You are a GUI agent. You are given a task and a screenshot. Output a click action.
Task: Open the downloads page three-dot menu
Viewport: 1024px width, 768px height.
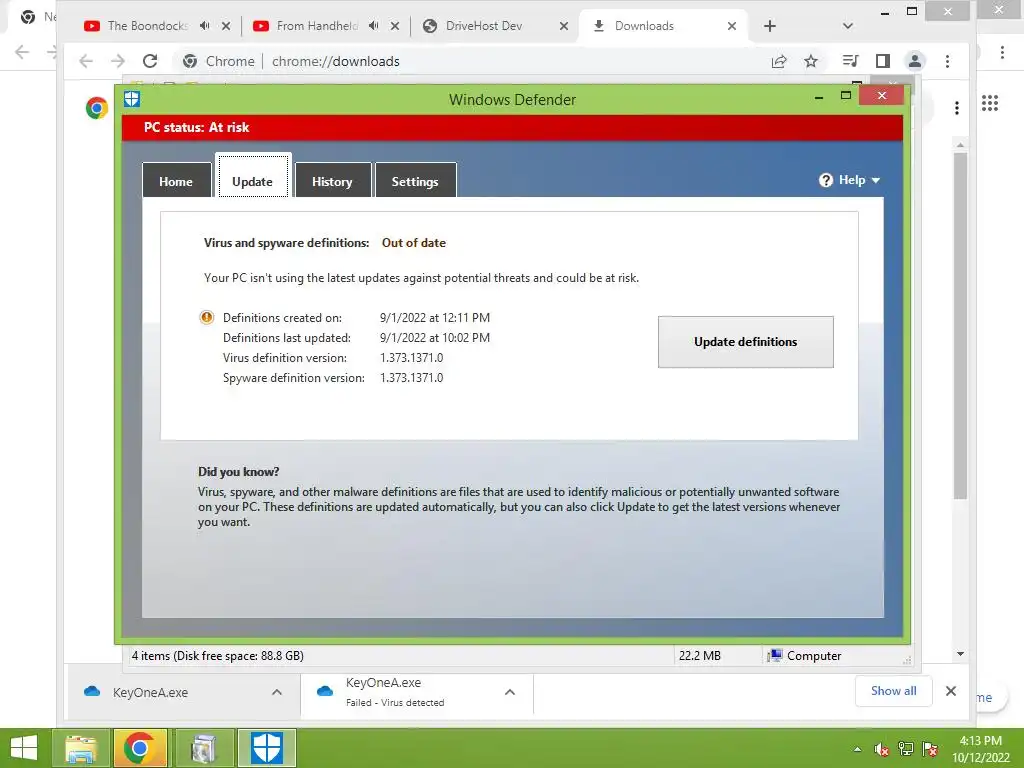[957, 108]
